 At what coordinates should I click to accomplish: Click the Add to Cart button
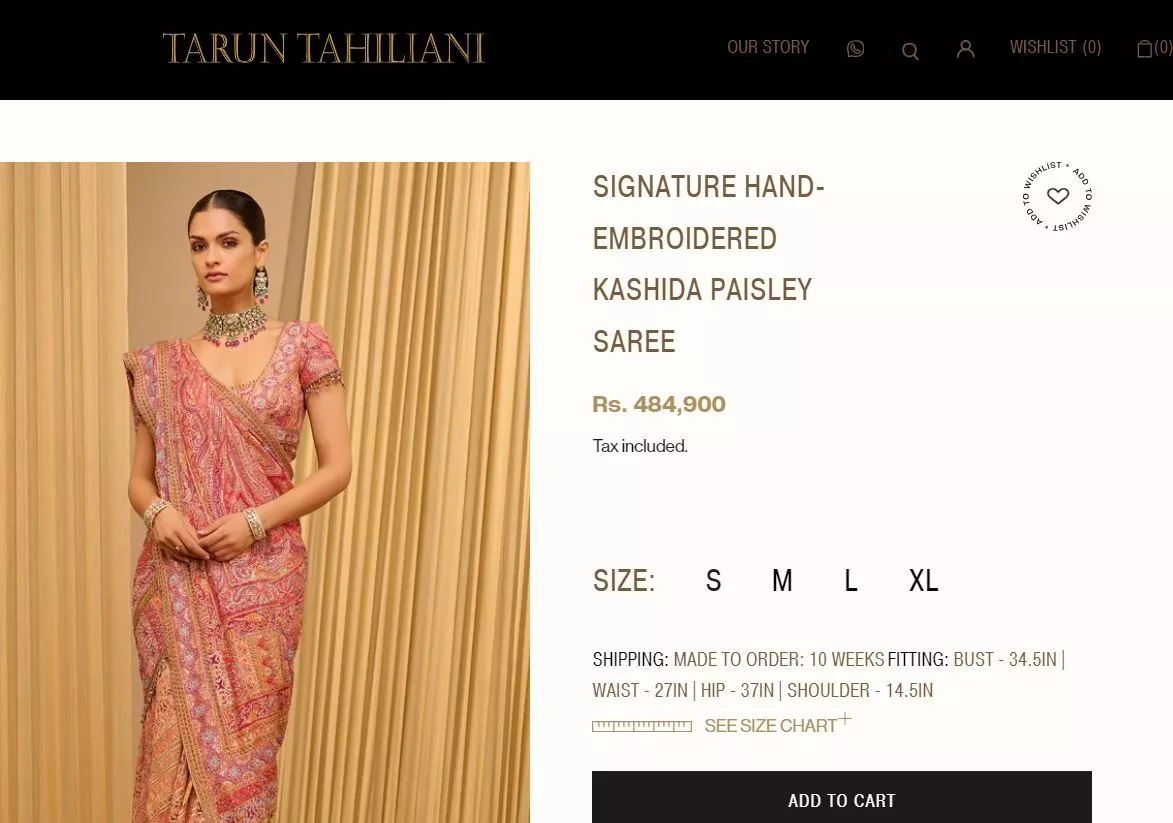(842, 798)
